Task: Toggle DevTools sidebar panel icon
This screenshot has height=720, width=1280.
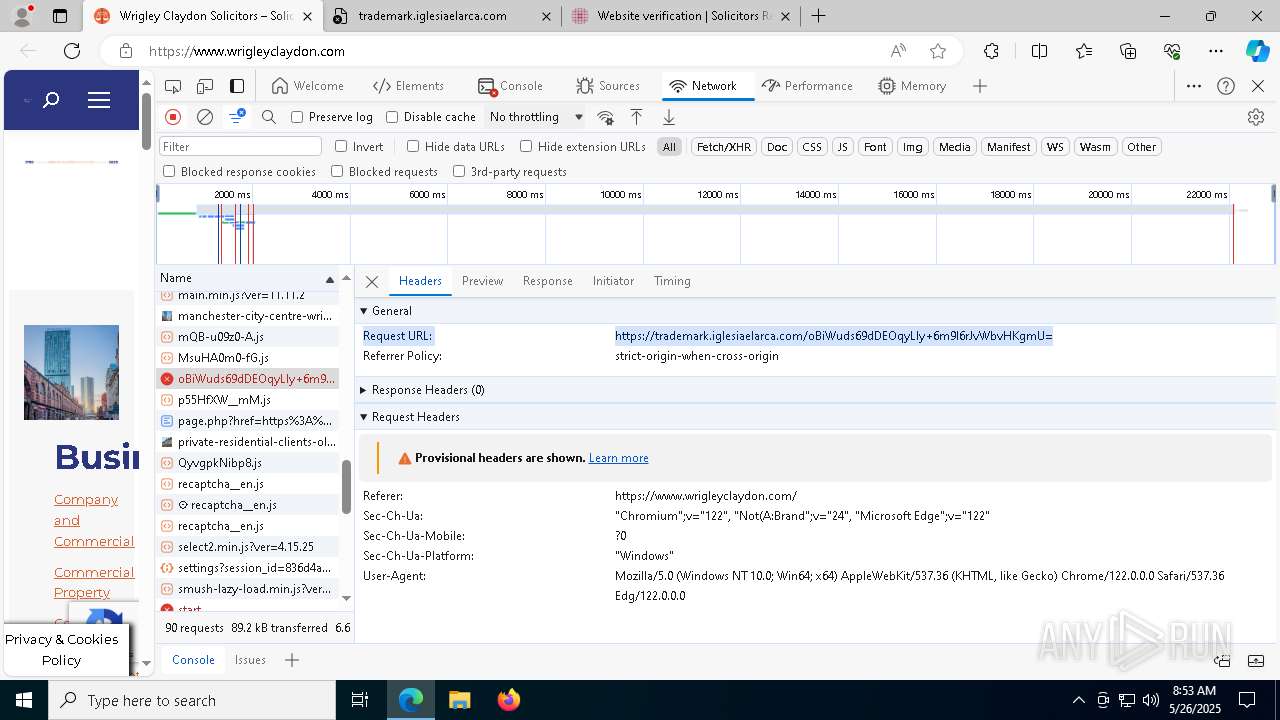Action: 237,86
